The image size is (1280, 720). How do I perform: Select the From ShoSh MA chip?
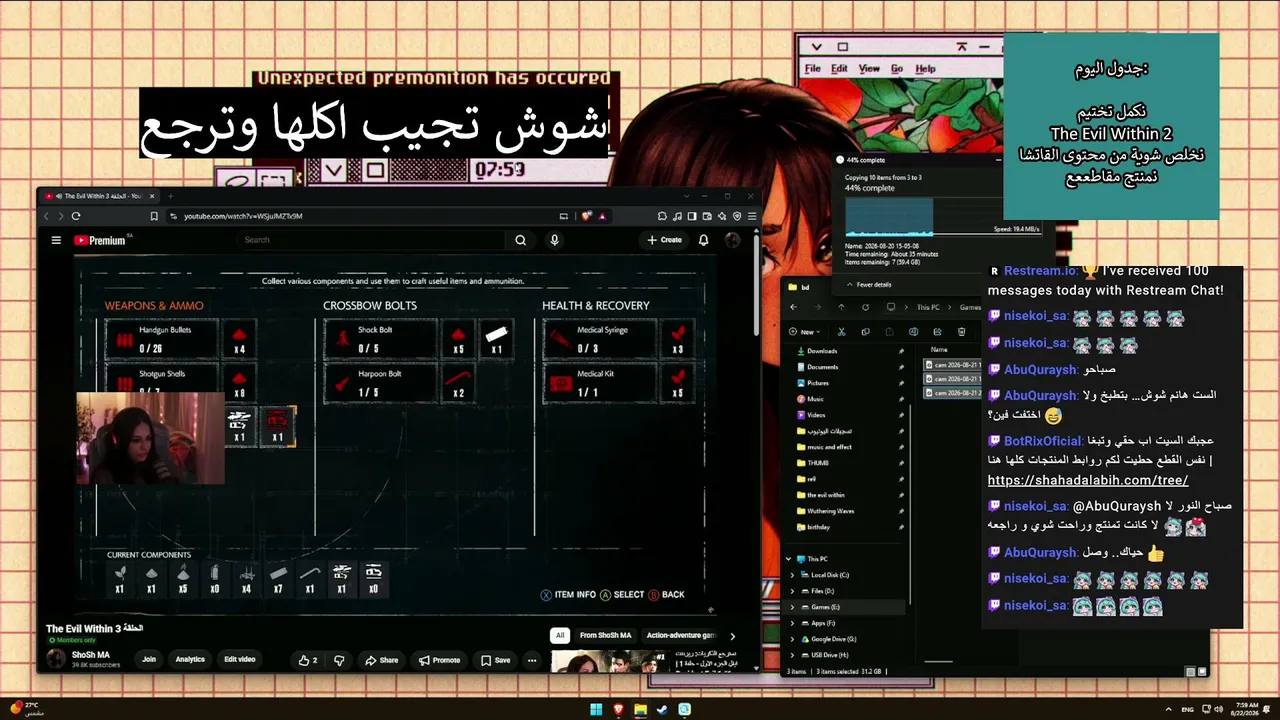[x=606, y=636]
